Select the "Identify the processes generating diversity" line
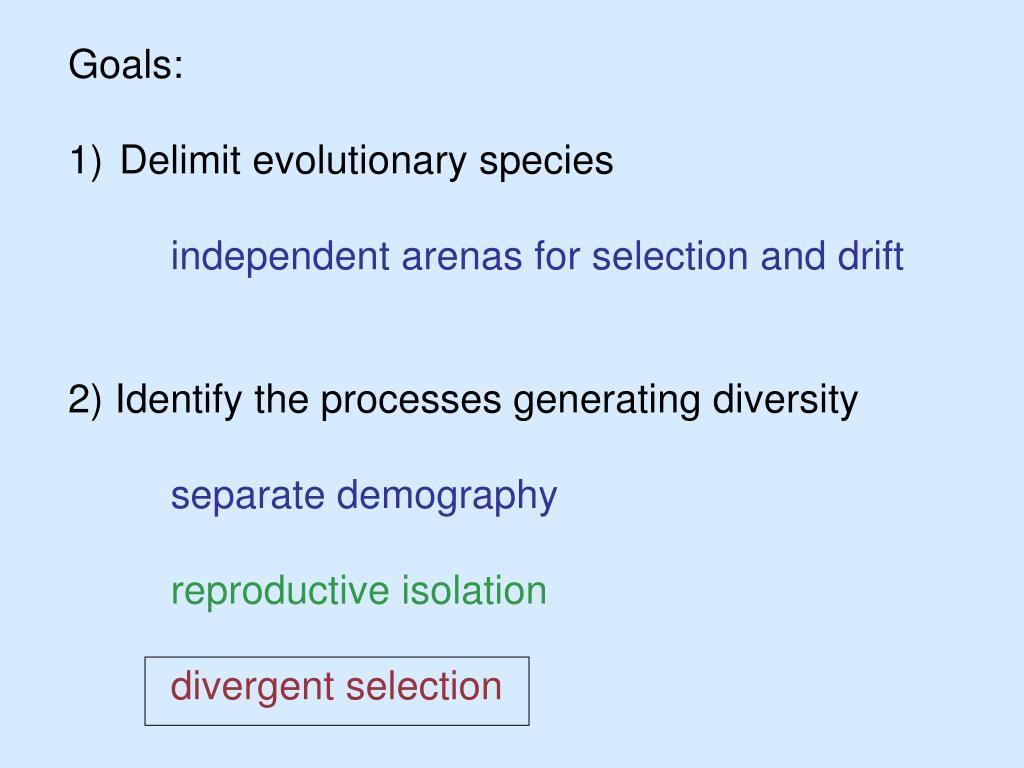The image size is (1024, 768). coord(487,400)
